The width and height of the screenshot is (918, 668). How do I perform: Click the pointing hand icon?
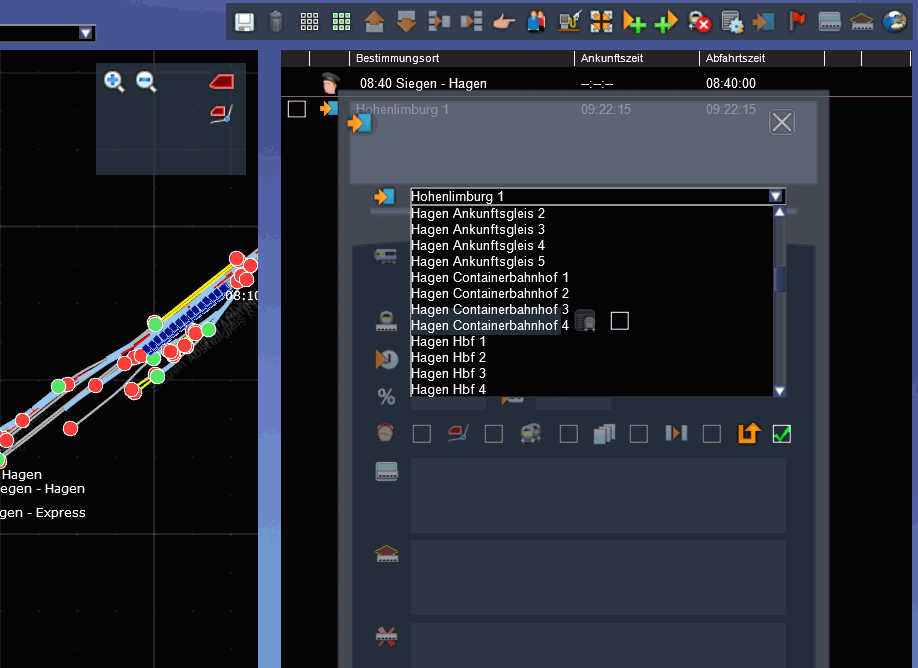(x=503, y=23)
